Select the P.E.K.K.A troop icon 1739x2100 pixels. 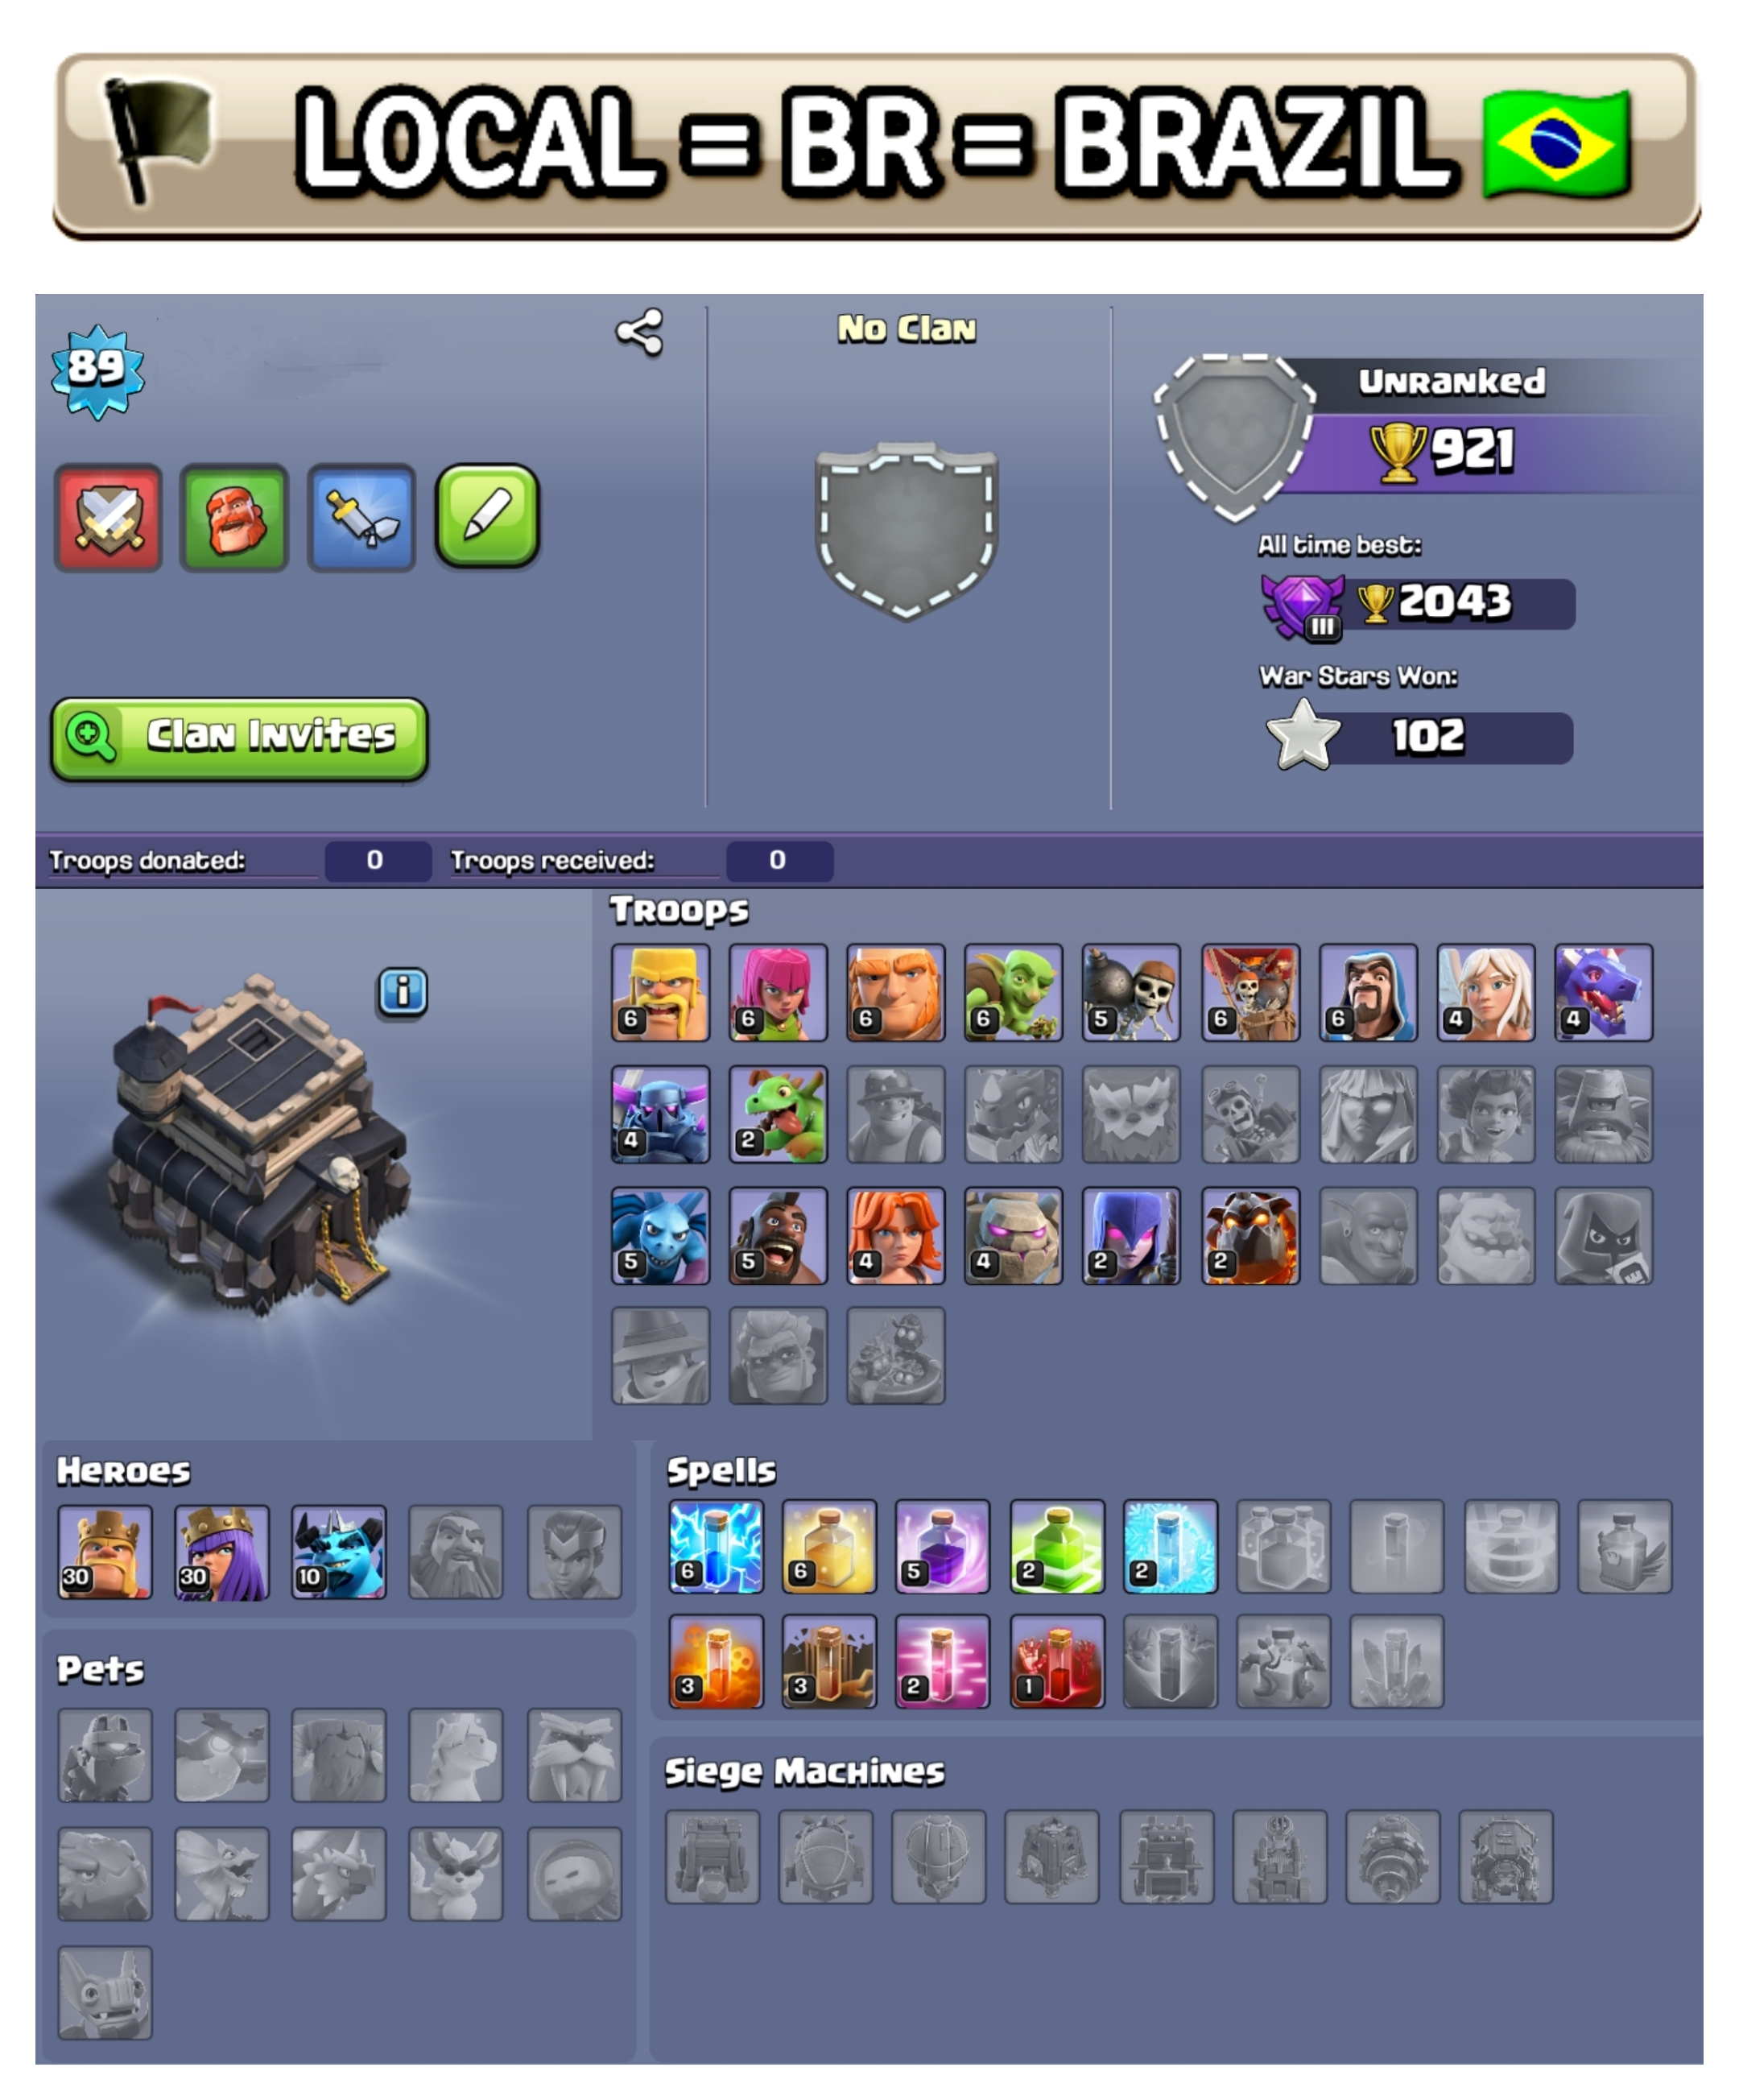[661, 1114]
